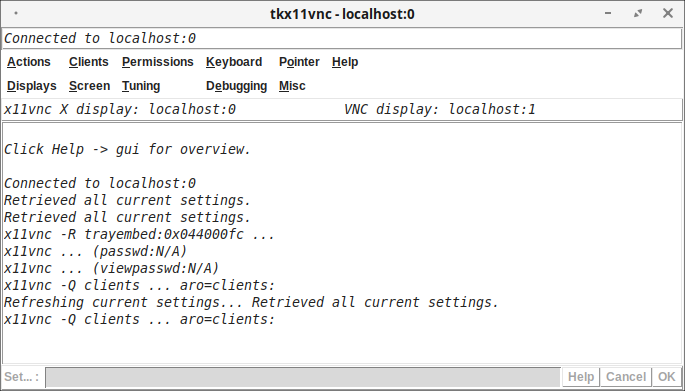Open the Tuning menu
The height and width of the screenshot is (391, 685).
click(x=141, y=86)
